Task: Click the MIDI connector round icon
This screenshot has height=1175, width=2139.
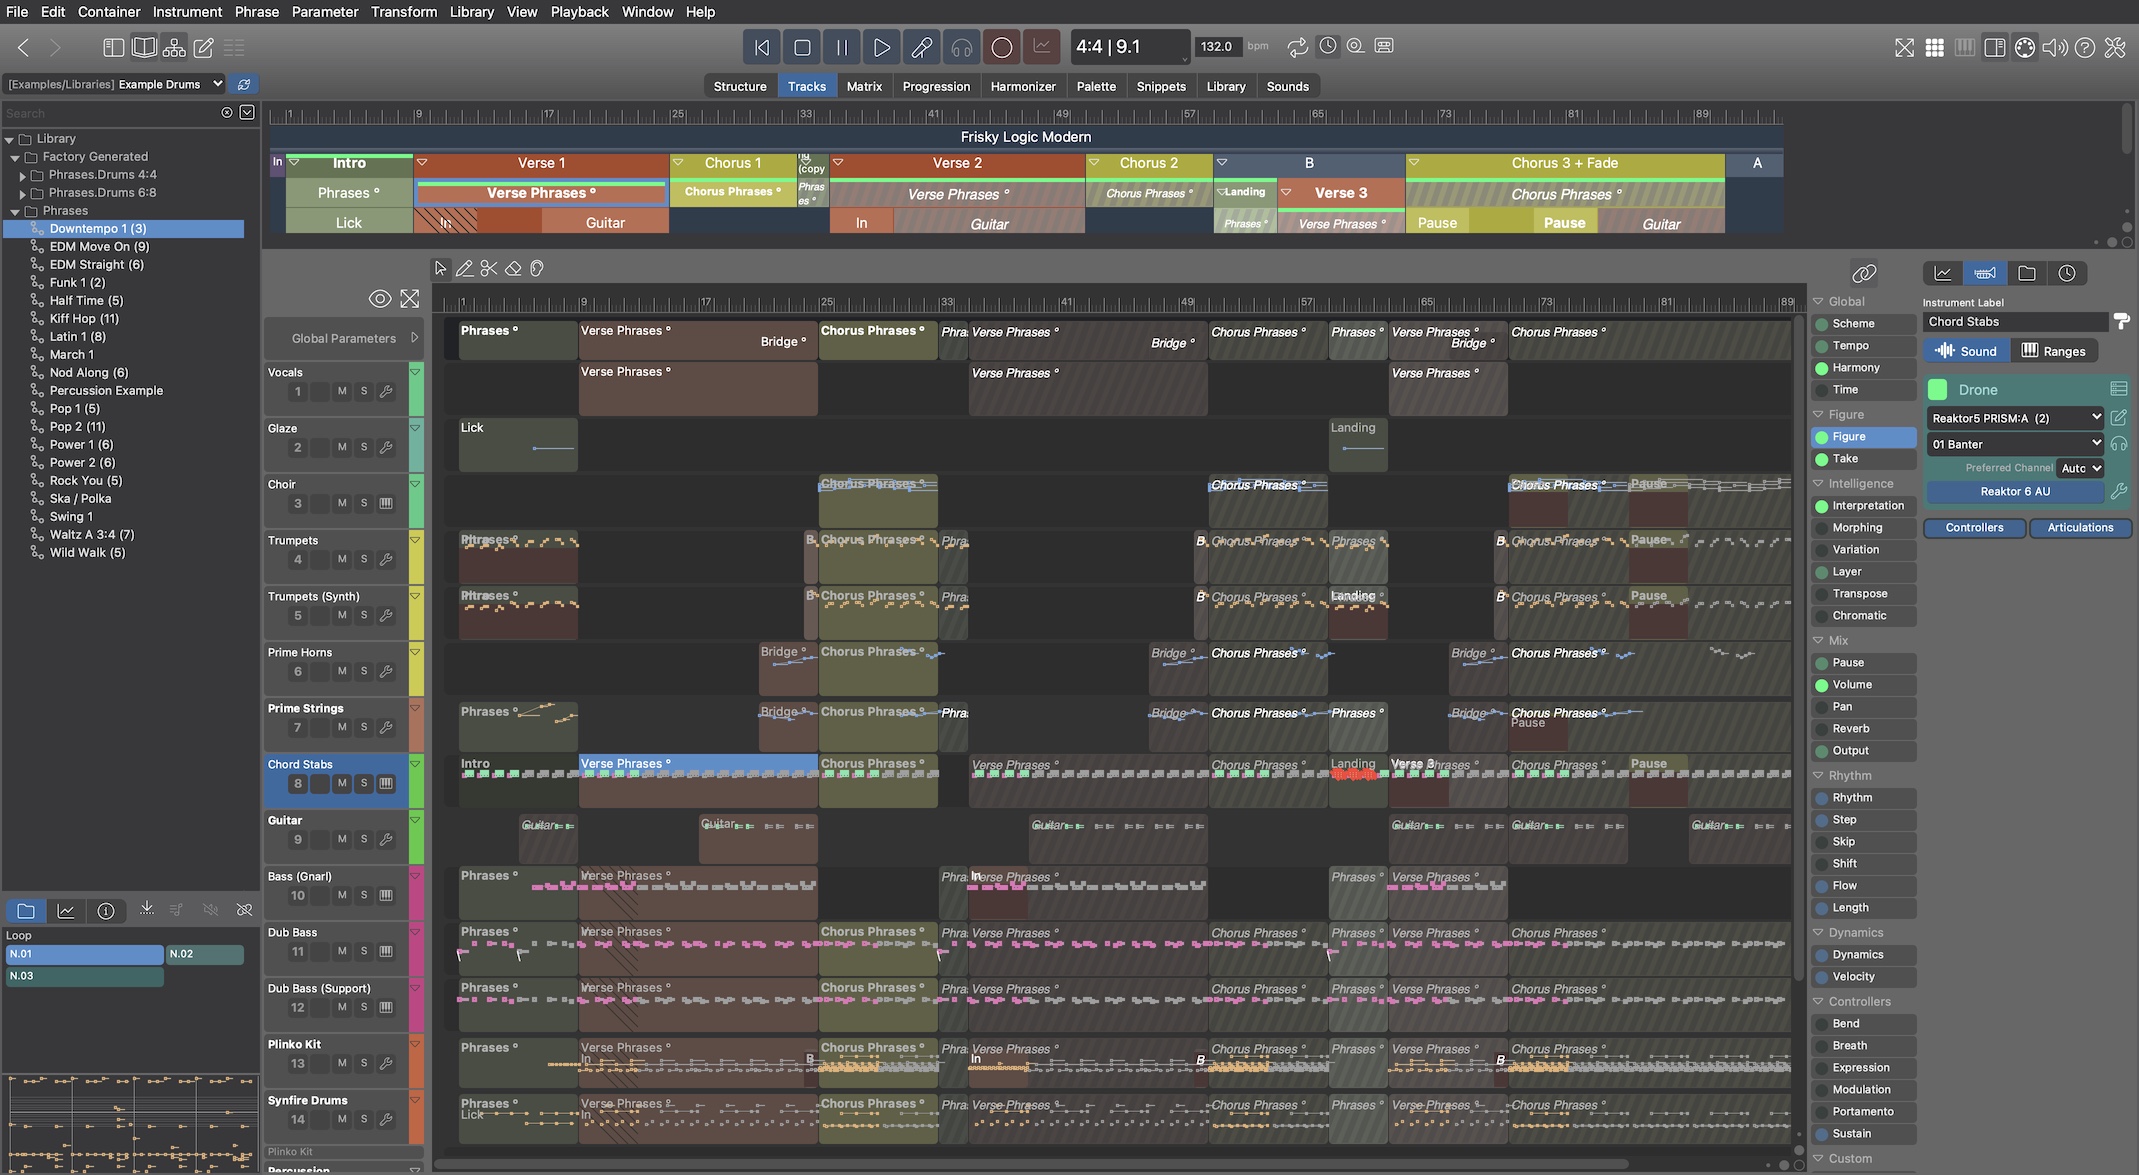Action: point(2025,47)
